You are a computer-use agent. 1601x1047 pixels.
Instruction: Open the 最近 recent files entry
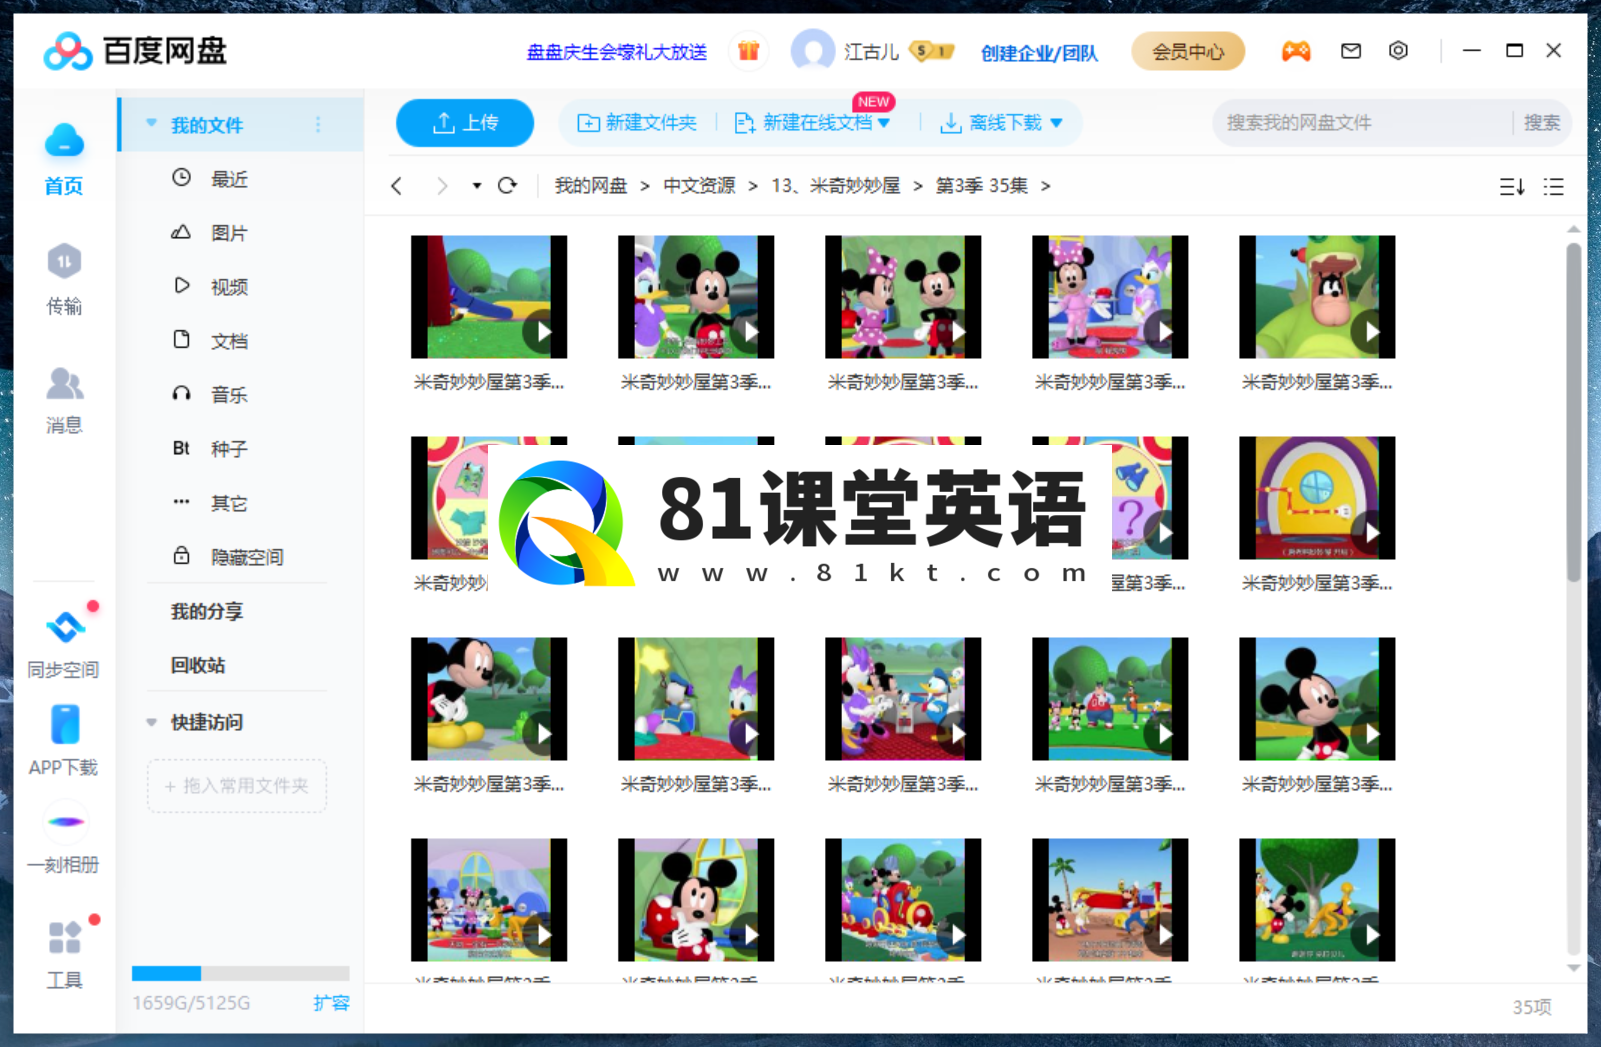229,179
